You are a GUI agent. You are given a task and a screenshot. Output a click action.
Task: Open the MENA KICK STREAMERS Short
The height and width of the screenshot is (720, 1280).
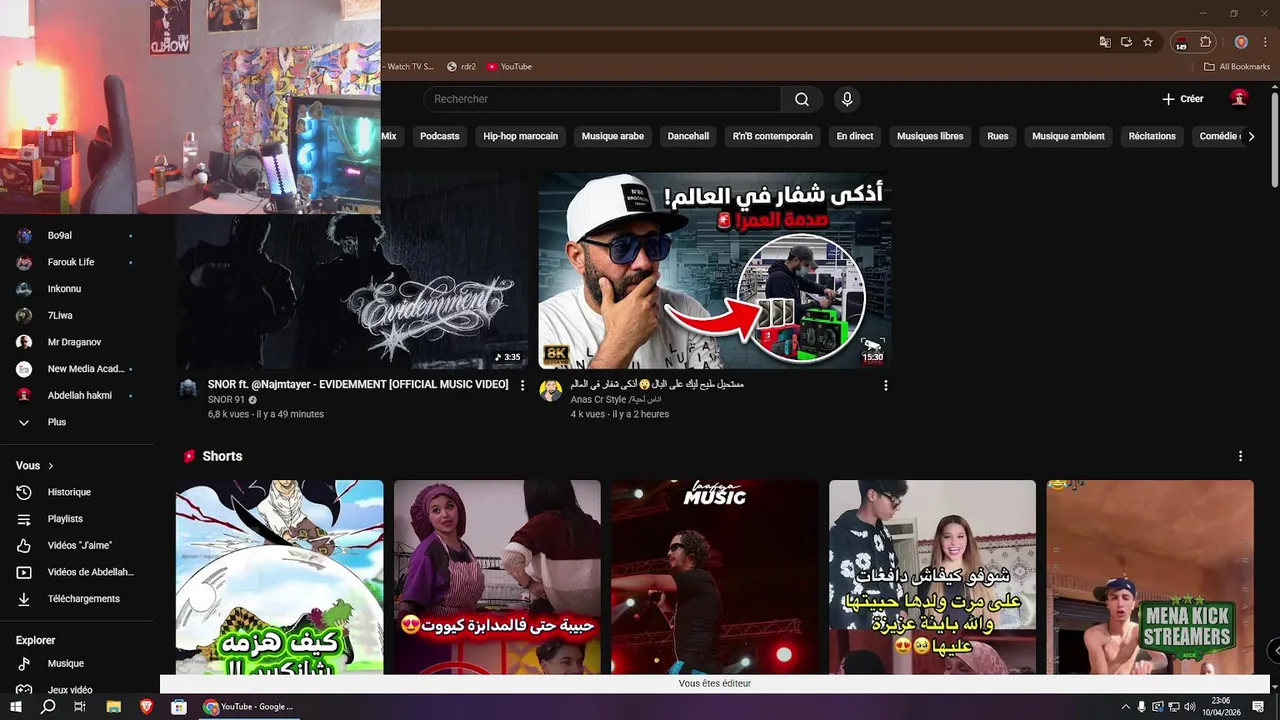point(1150,577)
